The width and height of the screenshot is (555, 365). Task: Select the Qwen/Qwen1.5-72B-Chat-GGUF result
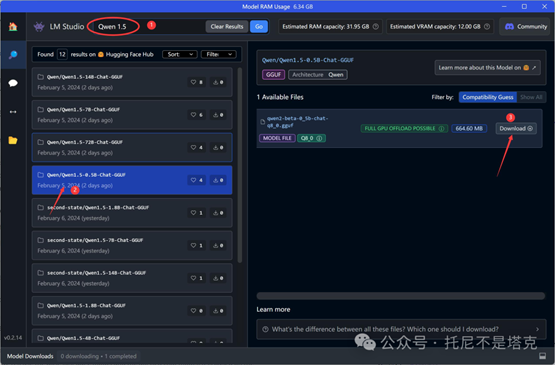tap(132, 147)
